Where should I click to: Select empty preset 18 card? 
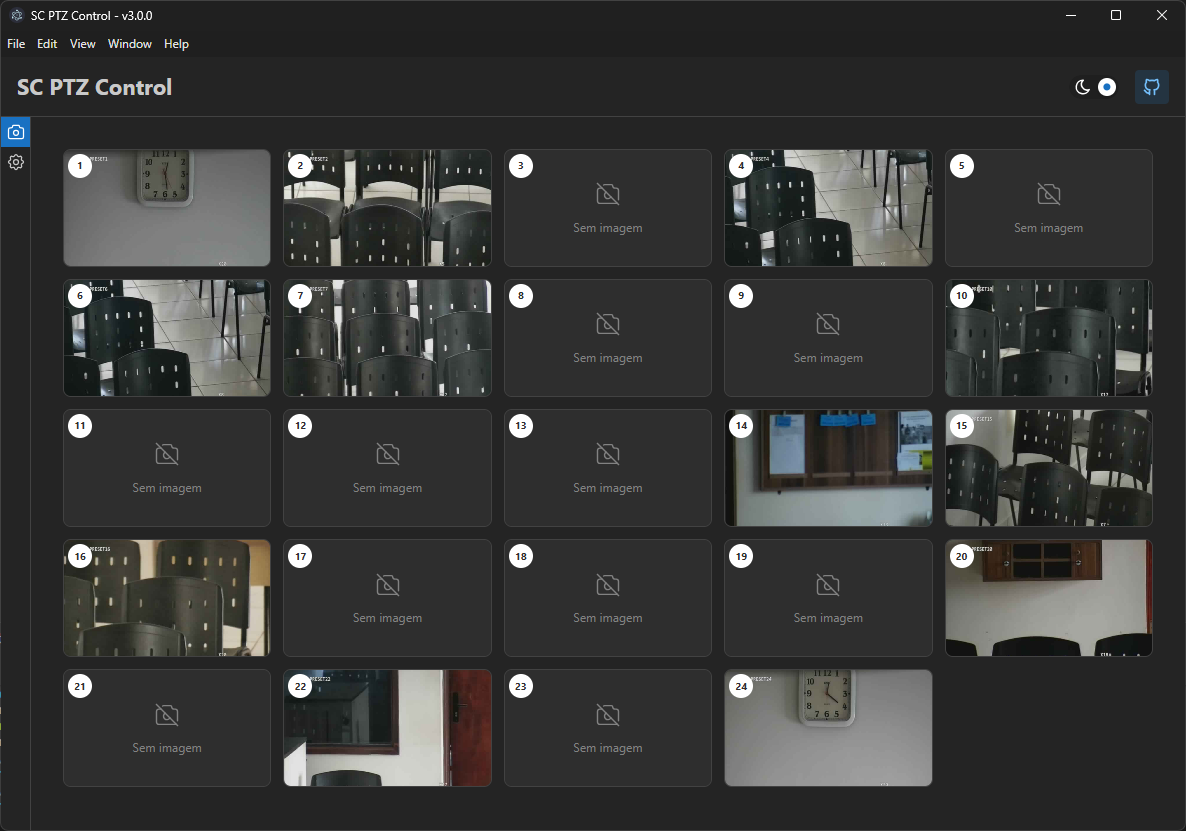607,598
